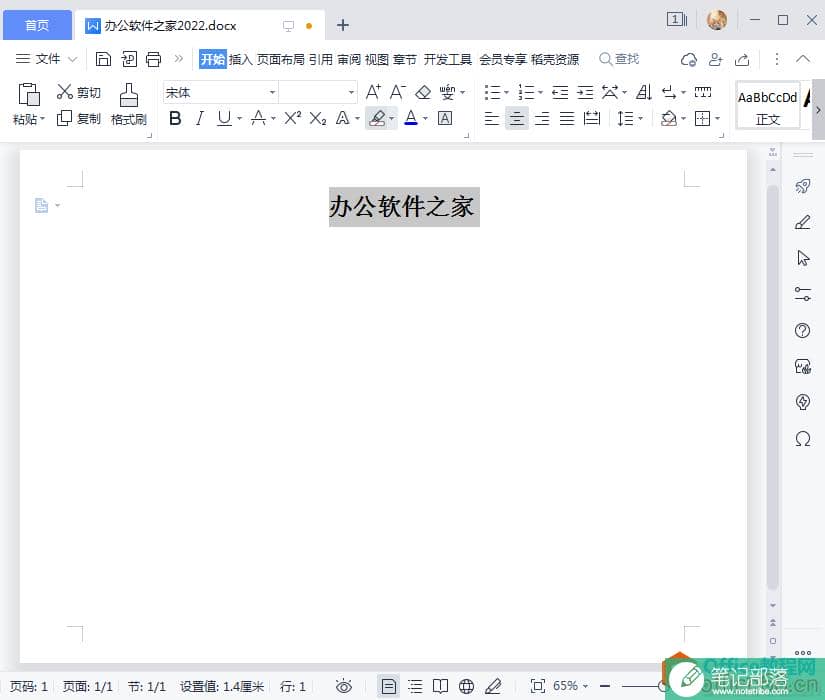Click the Print icon in quick toolbar
825x700 pixels.
tap(153, 59)
